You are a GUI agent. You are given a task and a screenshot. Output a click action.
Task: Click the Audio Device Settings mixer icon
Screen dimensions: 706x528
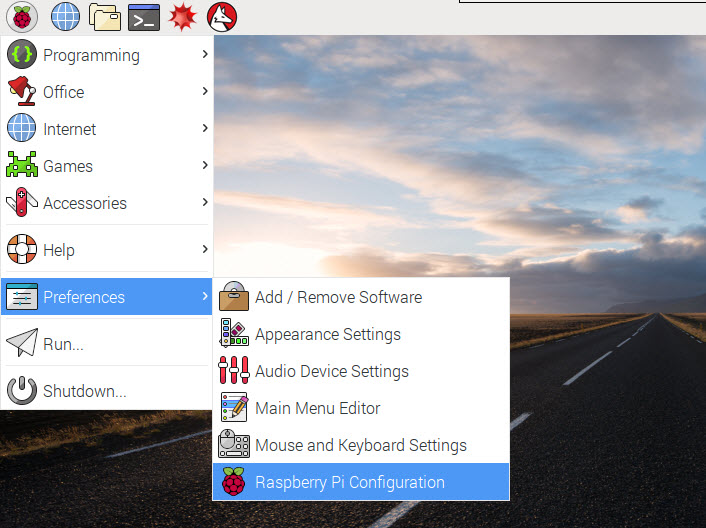point(234,370)
